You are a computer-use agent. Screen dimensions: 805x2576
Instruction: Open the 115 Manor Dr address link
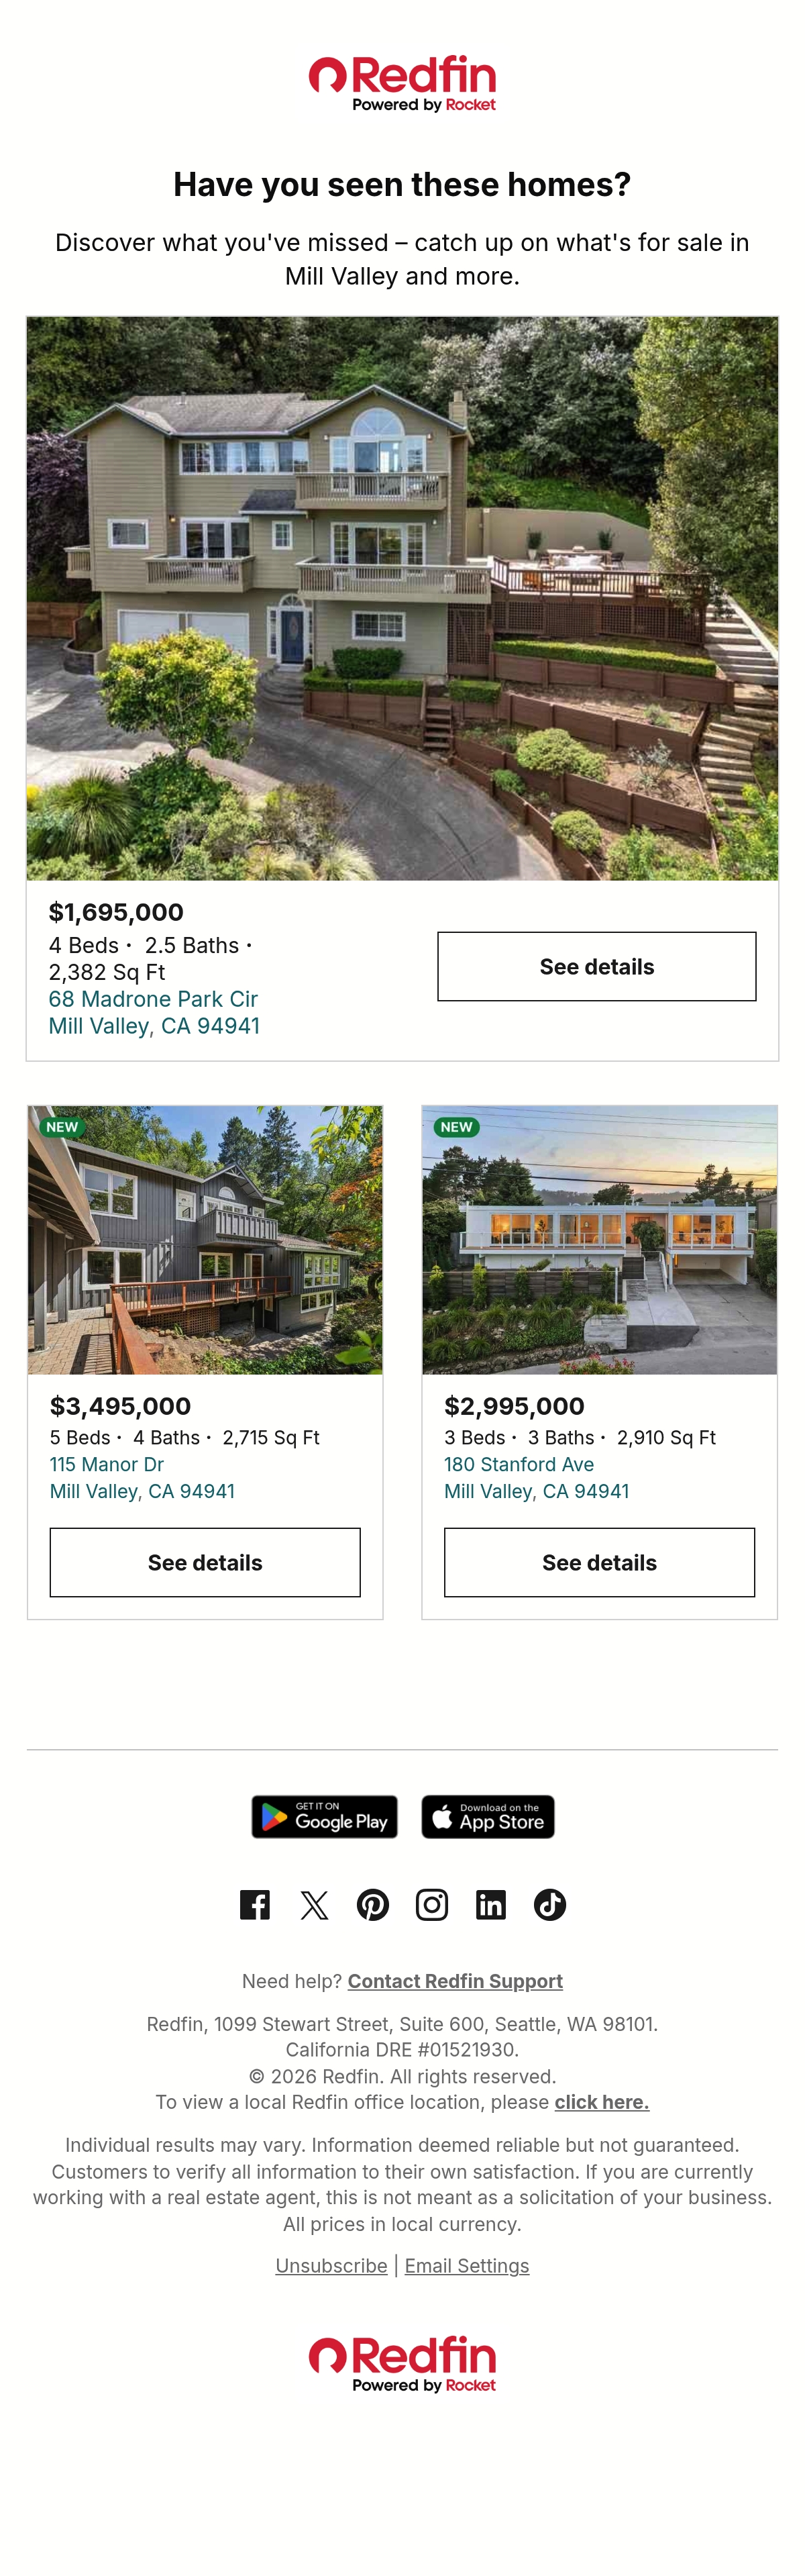coord(142,1477)
